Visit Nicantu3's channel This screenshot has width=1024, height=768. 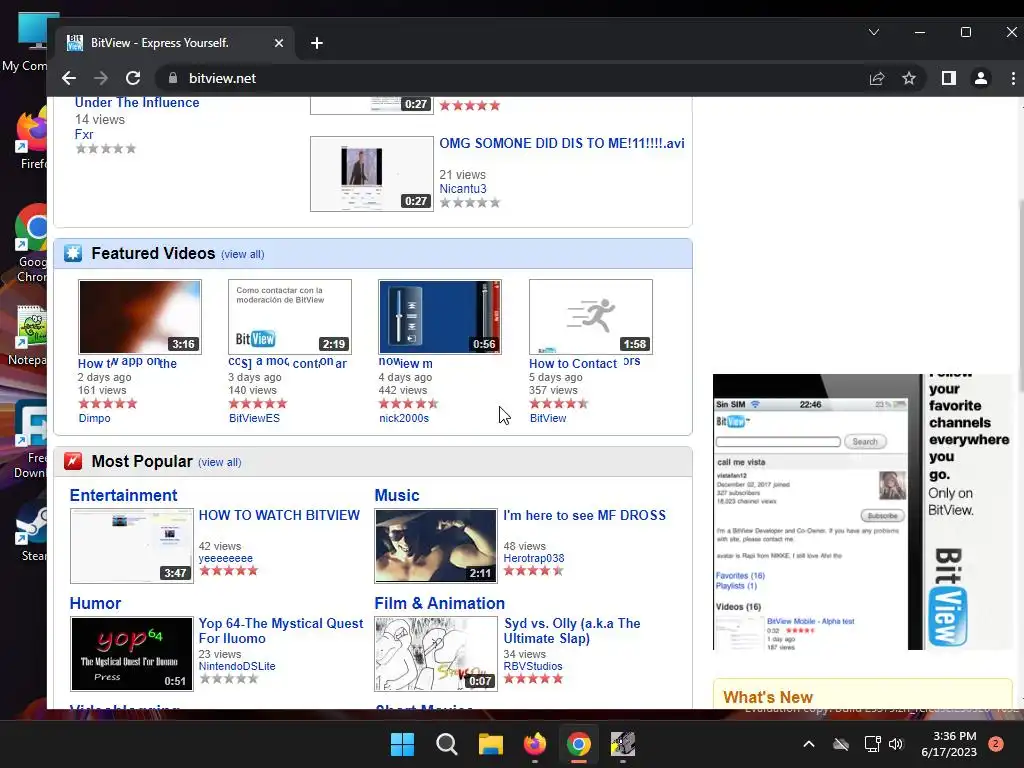tap(463, 189)
